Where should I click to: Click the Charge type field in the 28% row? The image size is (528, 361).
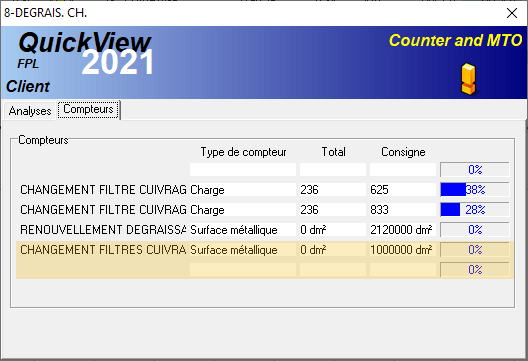point(243,209)
